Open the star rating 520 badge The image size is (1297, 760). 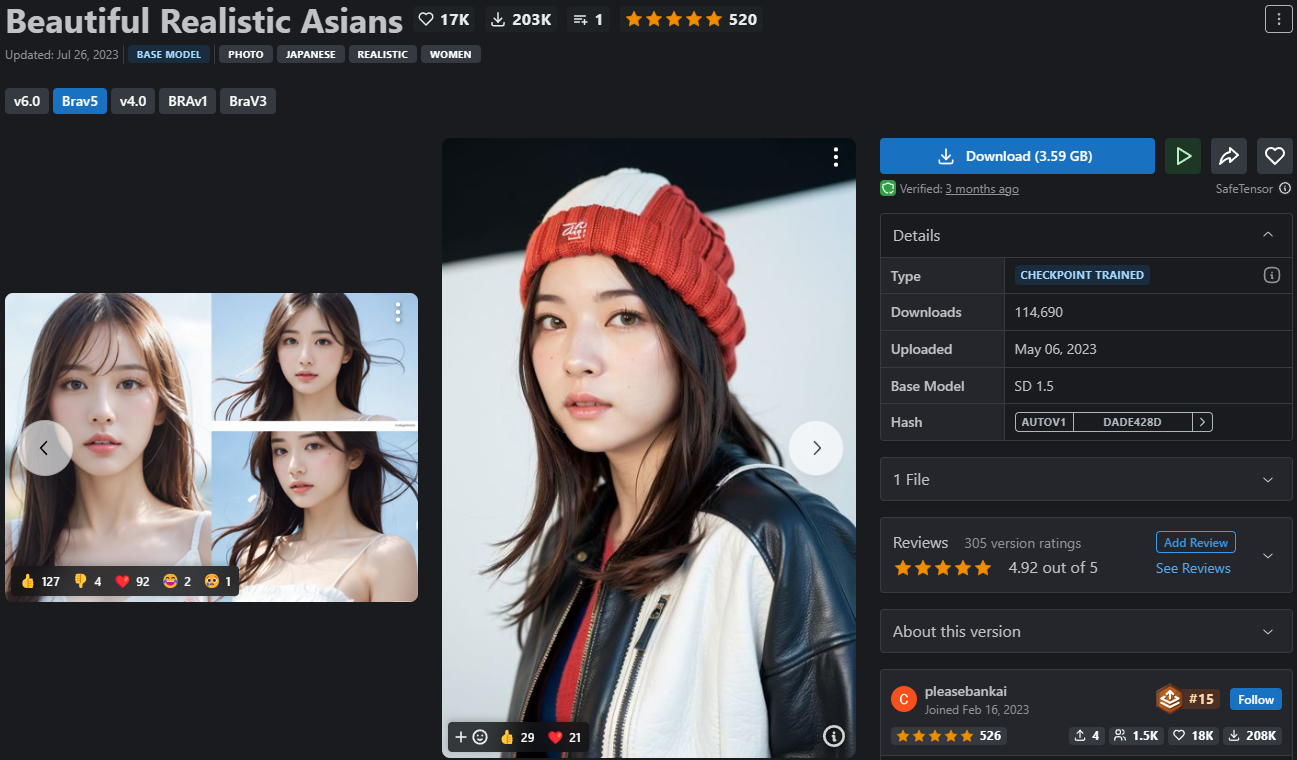689,19
